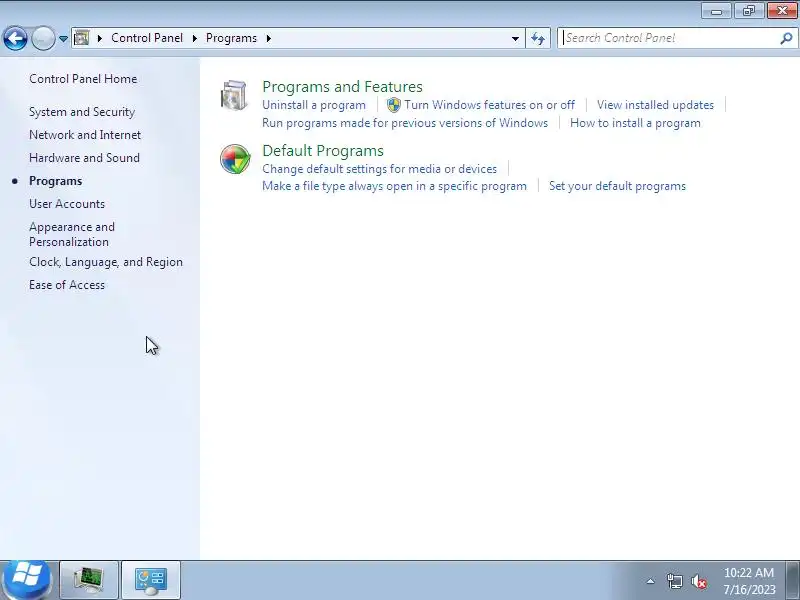Open Control Panel Home
The height and width of the screenshot is (600, 800).
[x=83, y=79]
